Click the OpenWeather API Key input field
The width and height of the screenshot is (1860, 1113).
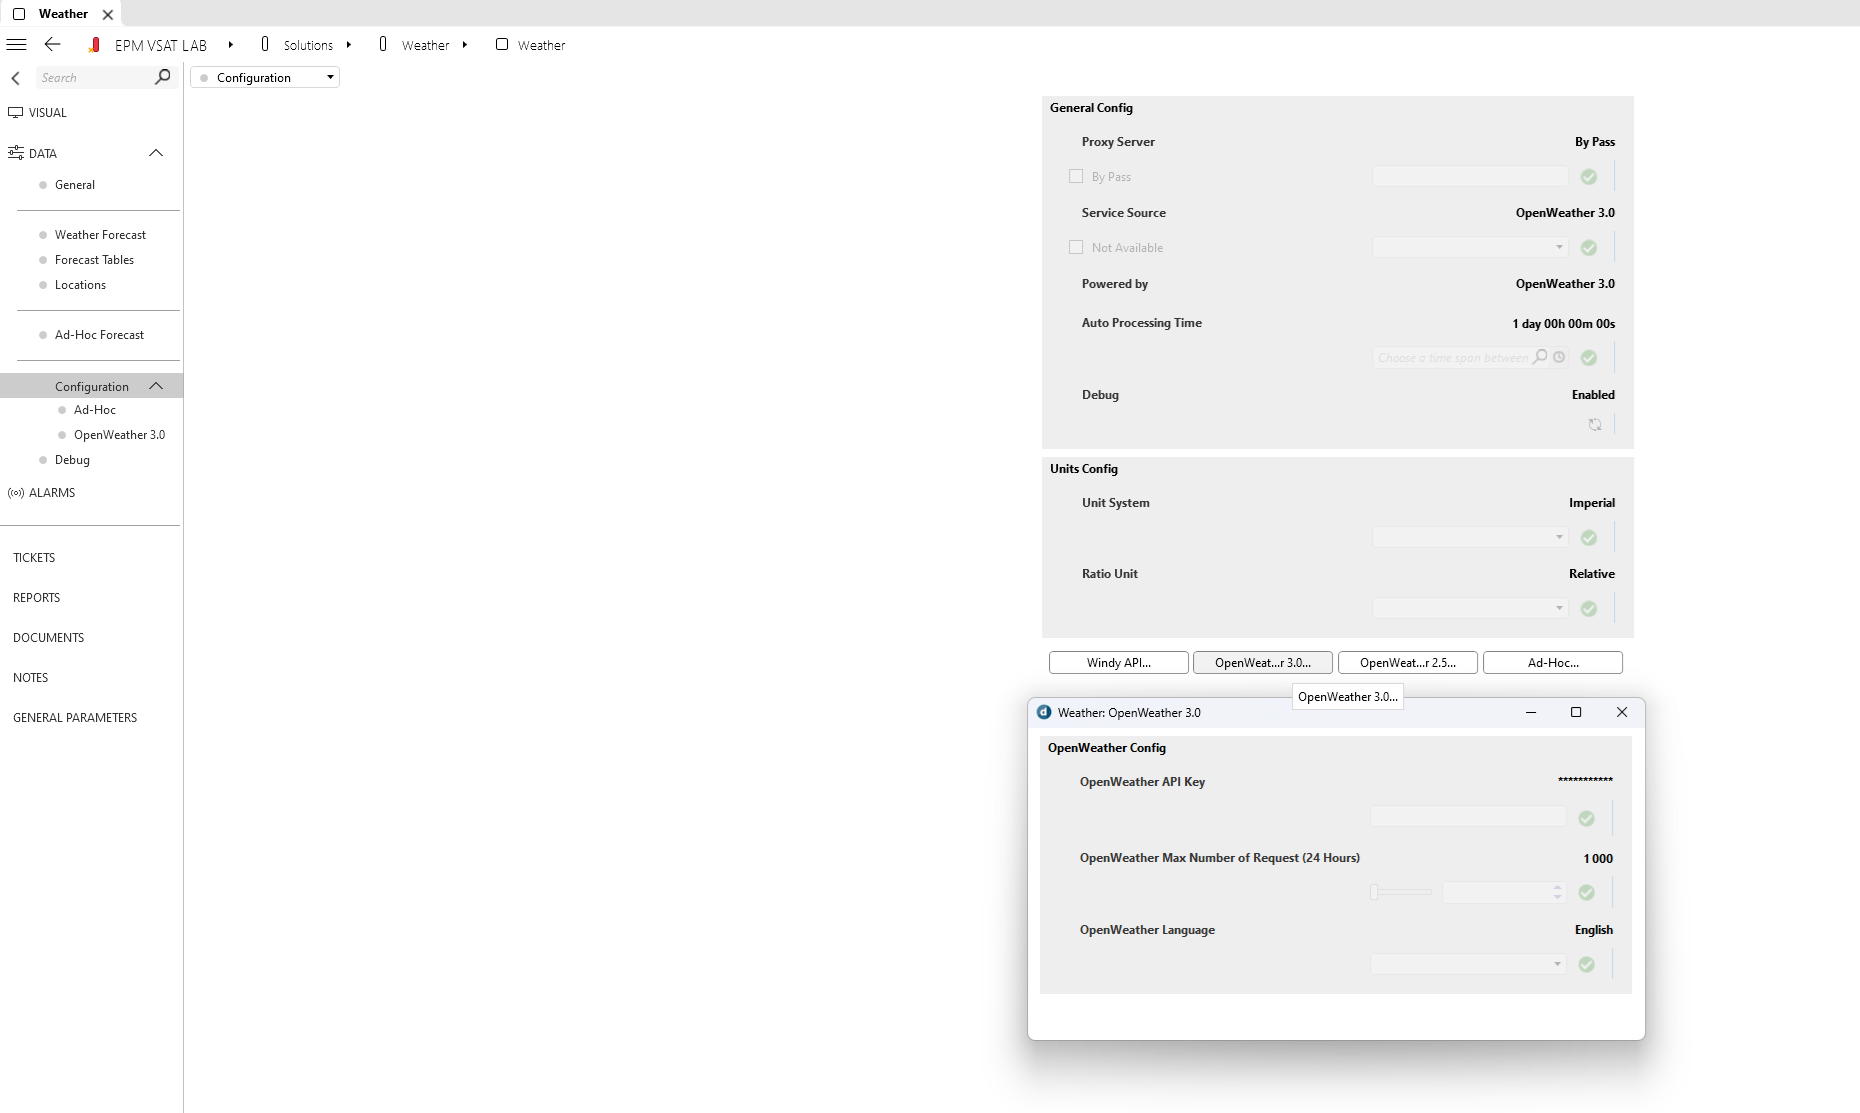(1468, 817)
